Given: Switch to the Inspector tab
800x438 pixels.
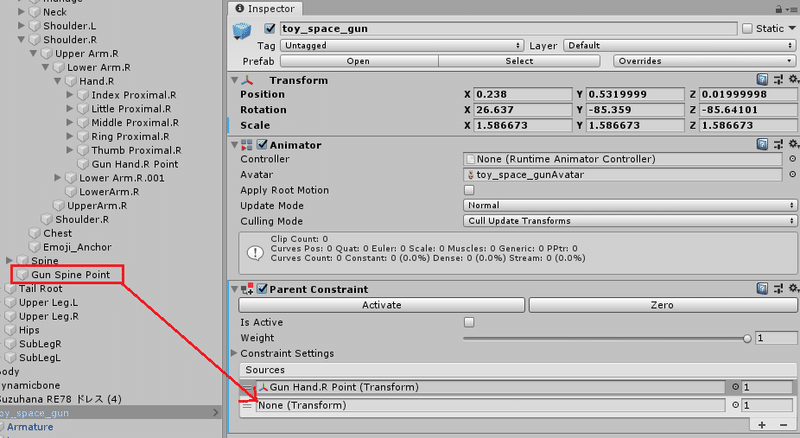Looking at the screenshot, I should coord(265,9).
